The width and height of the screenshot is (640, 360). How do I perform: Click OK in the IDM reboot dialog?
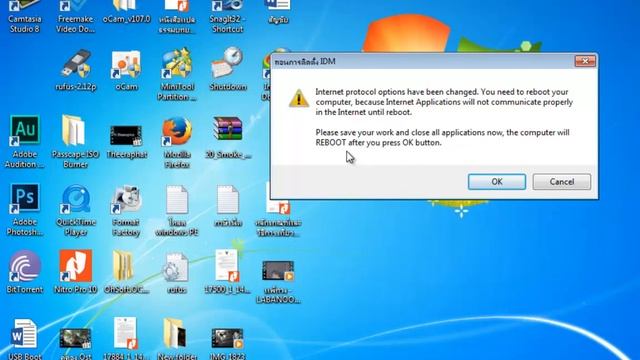click(x=497, y=182)
